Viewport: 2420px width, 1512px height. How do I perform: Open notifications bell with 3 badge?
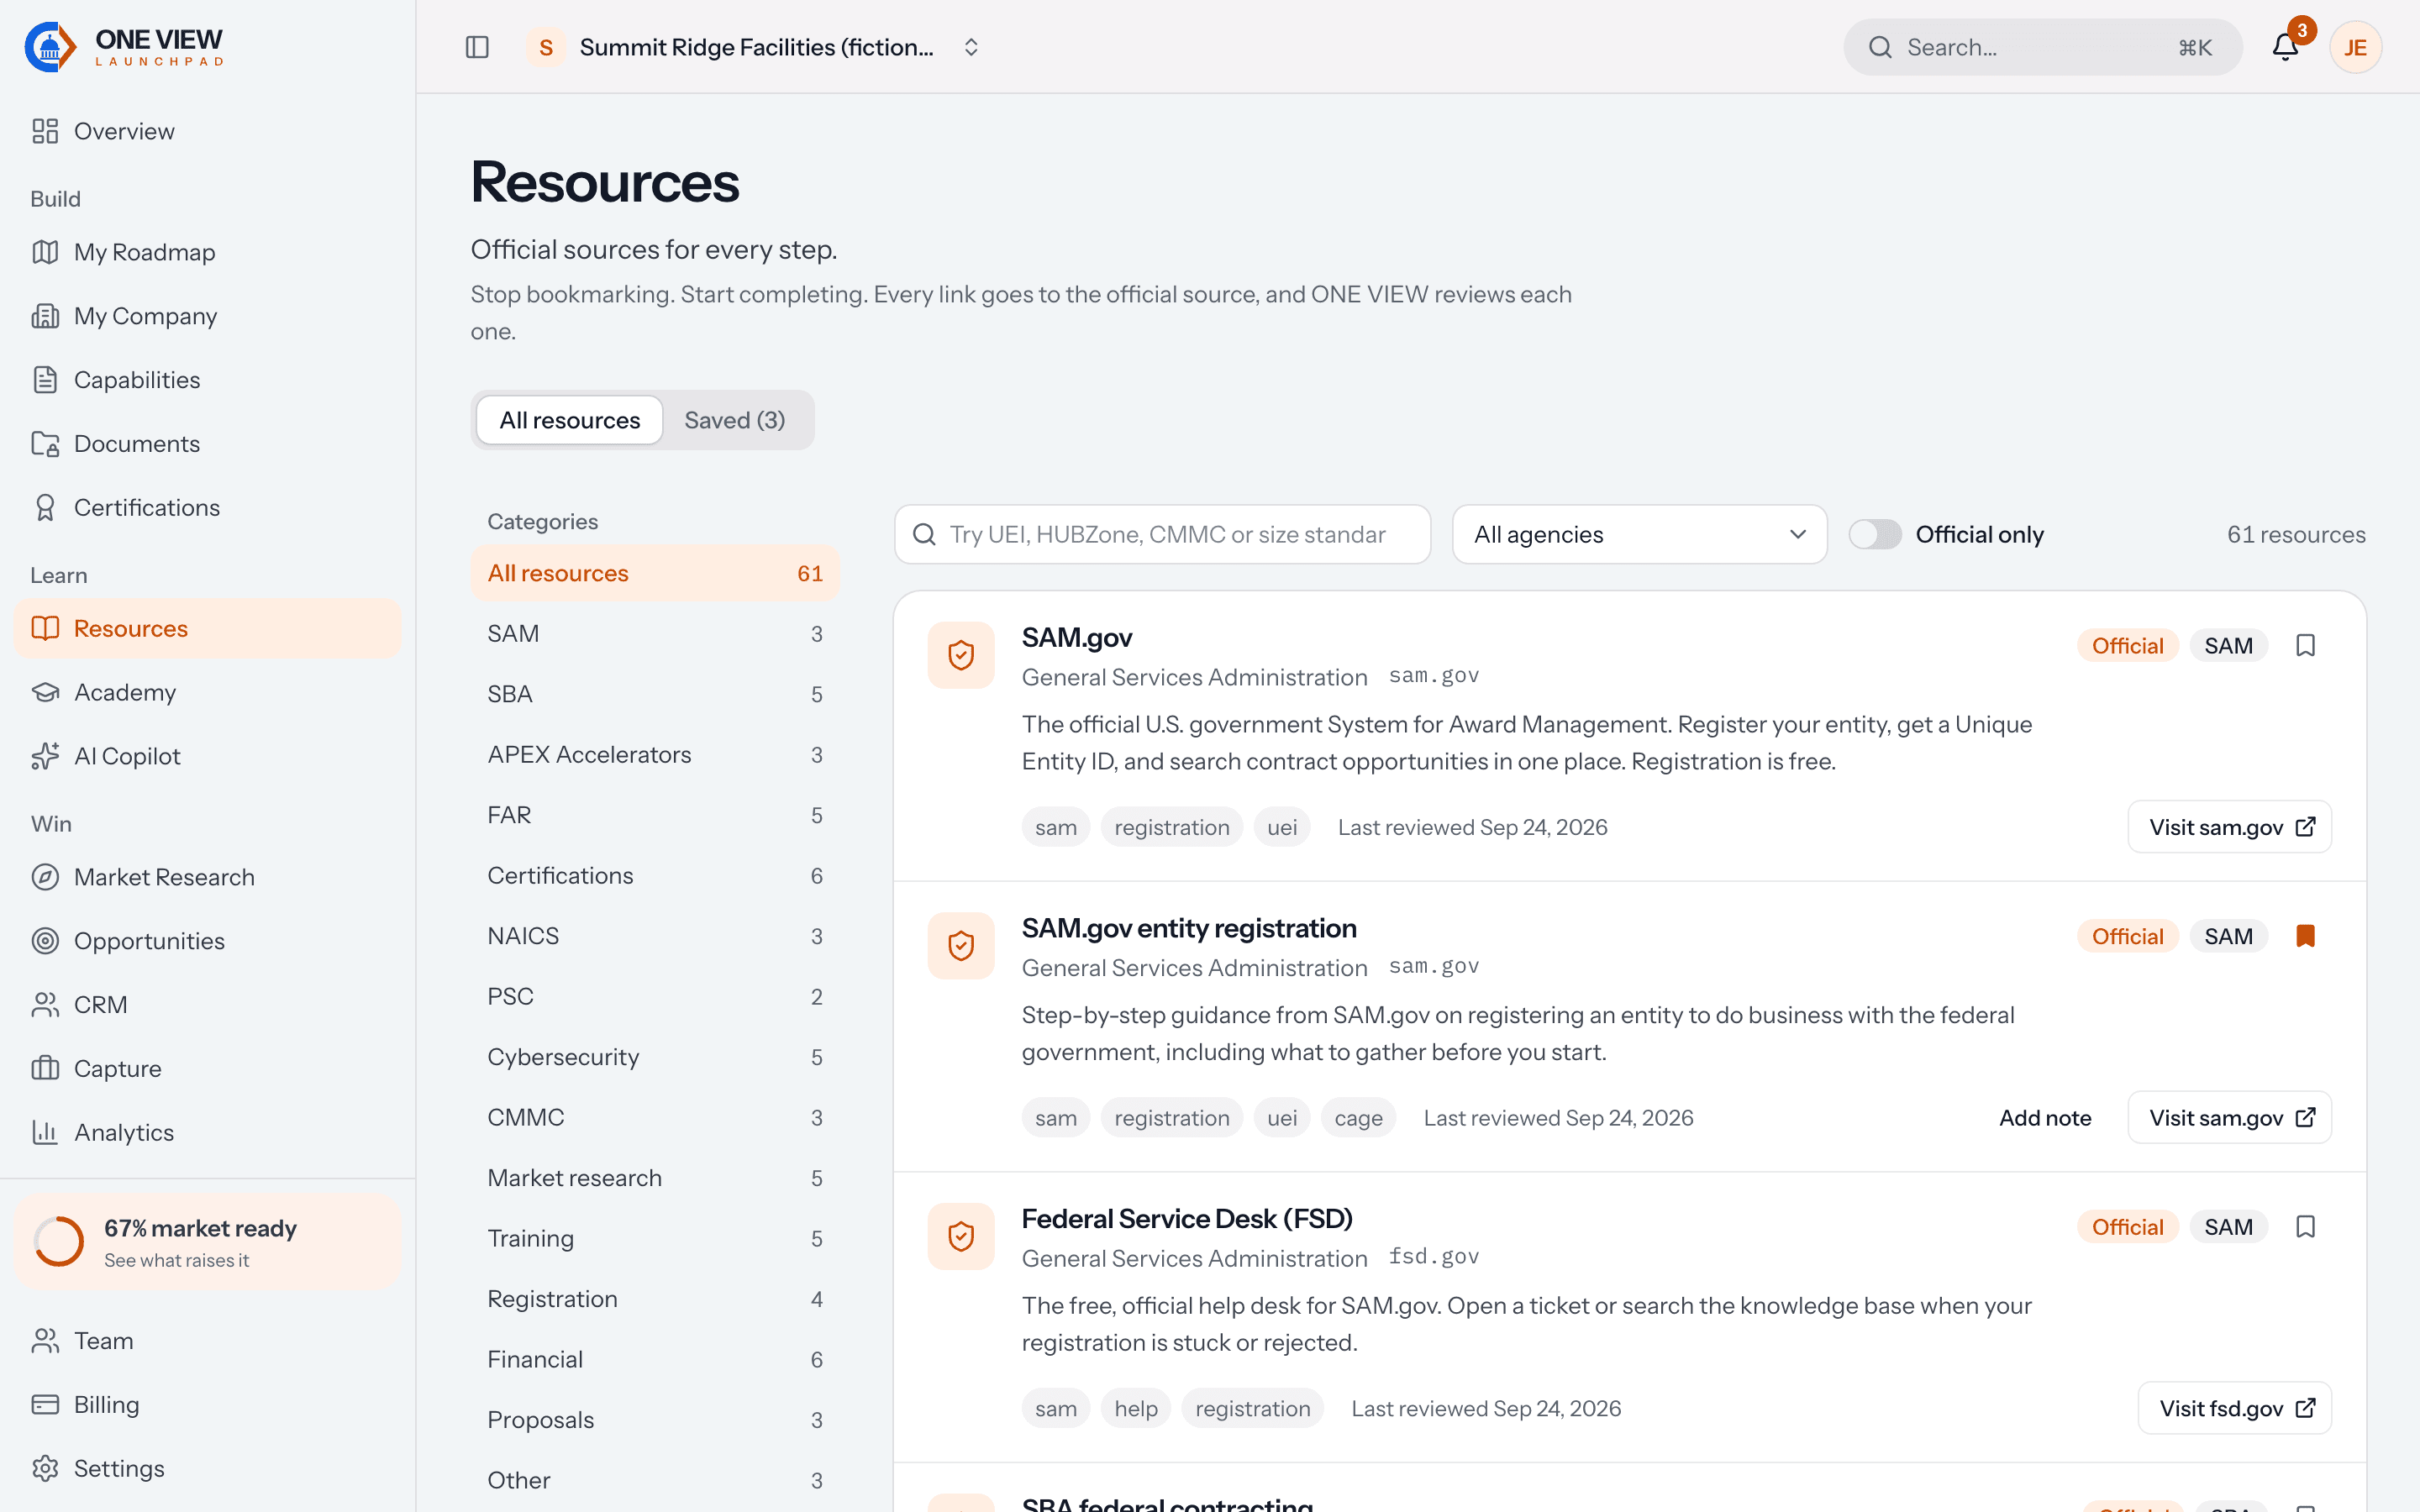(x=2285, y=47)
